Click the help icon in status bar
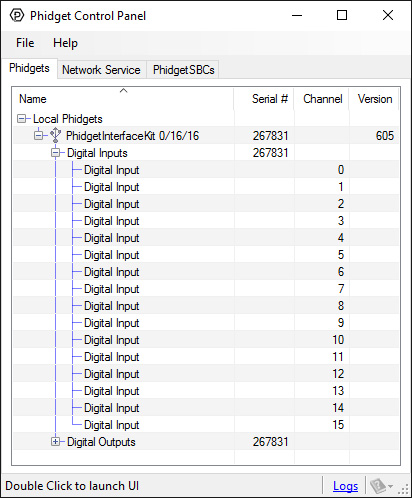Screen dimensions: 412x498 click(378, 486)
